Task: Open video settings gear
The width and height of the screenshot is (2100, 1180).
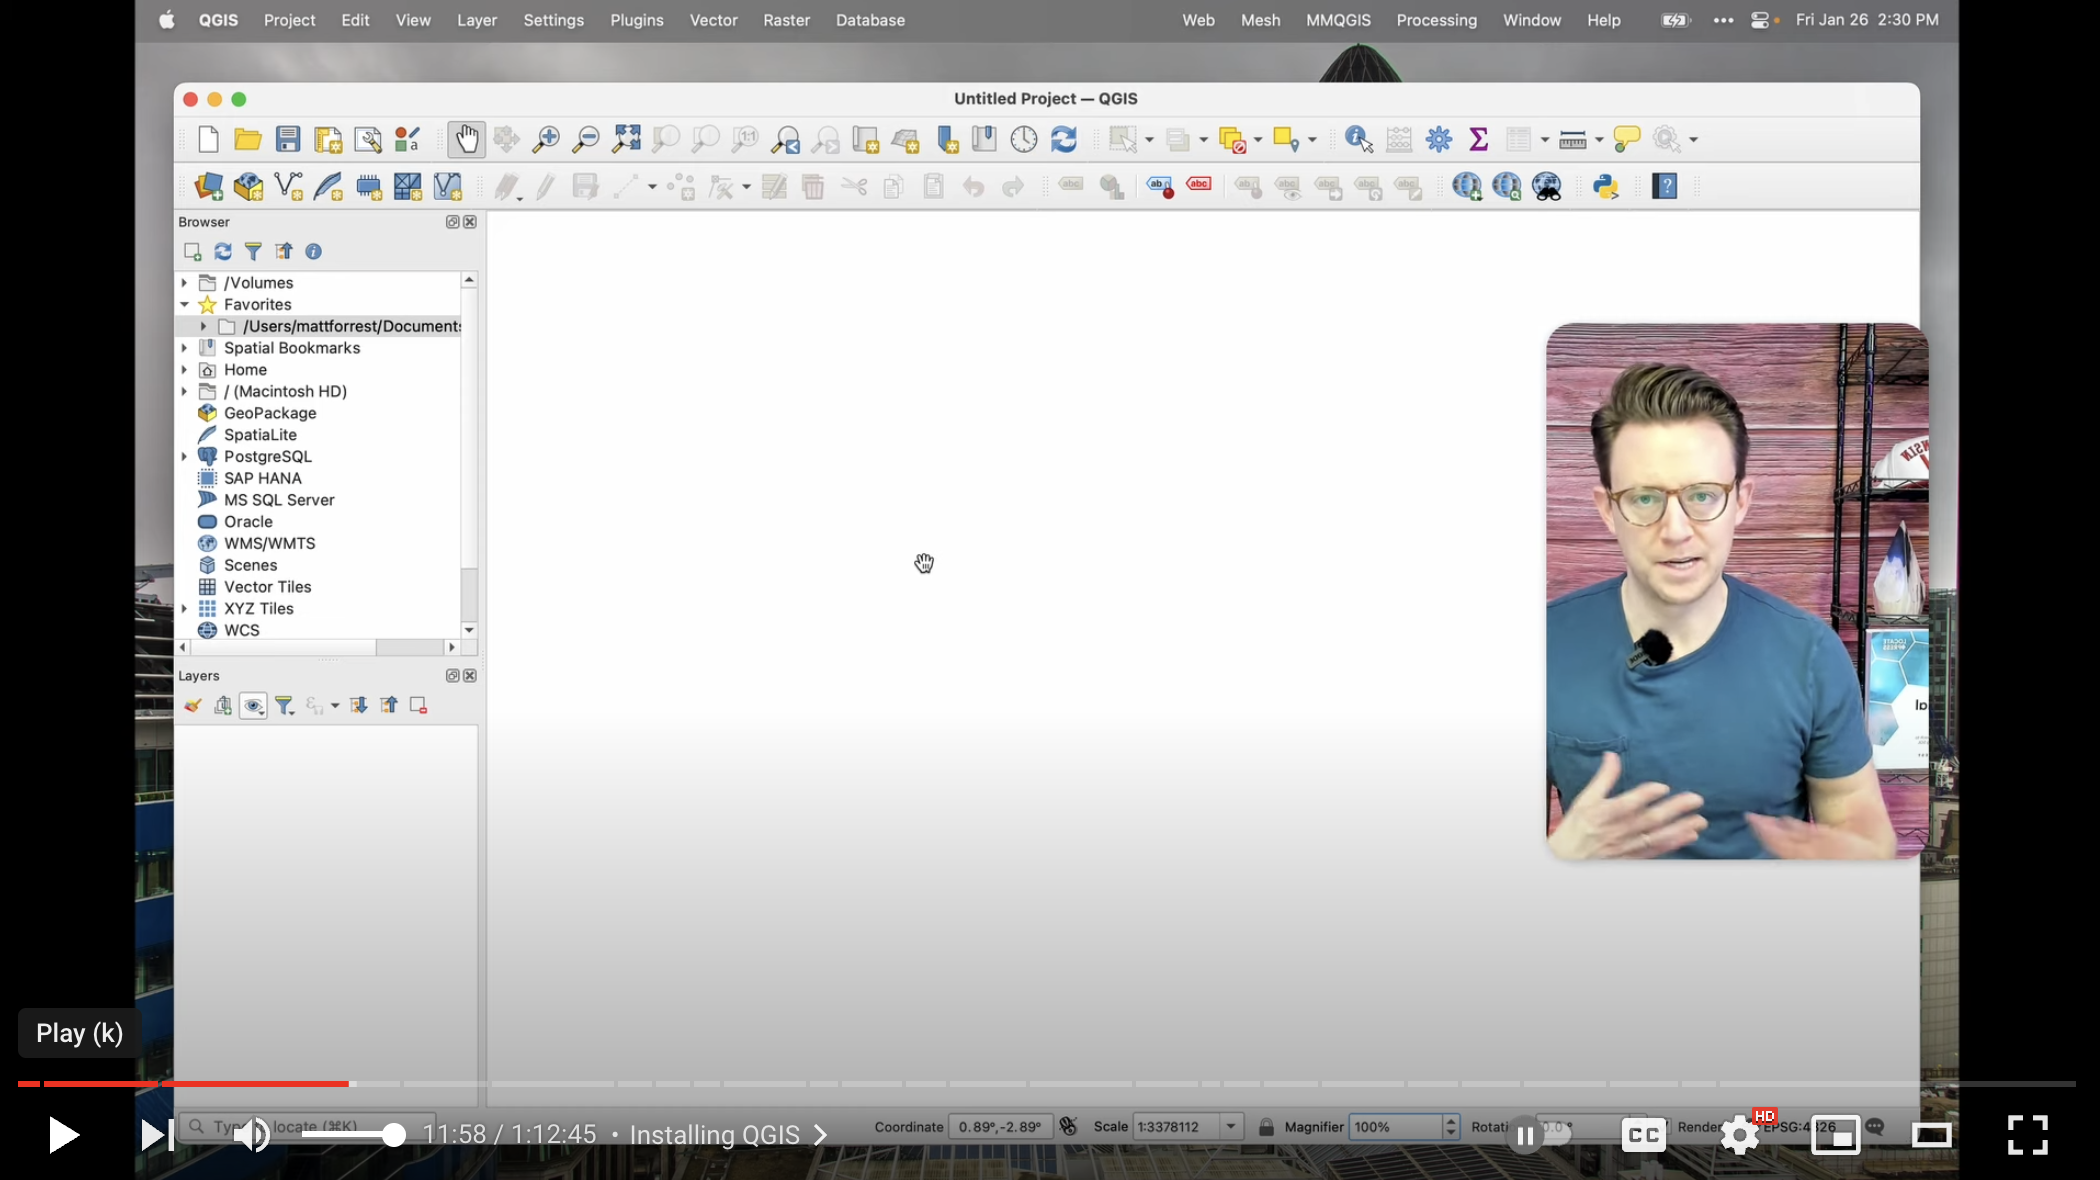Action: click(x=1740, y=1135)
